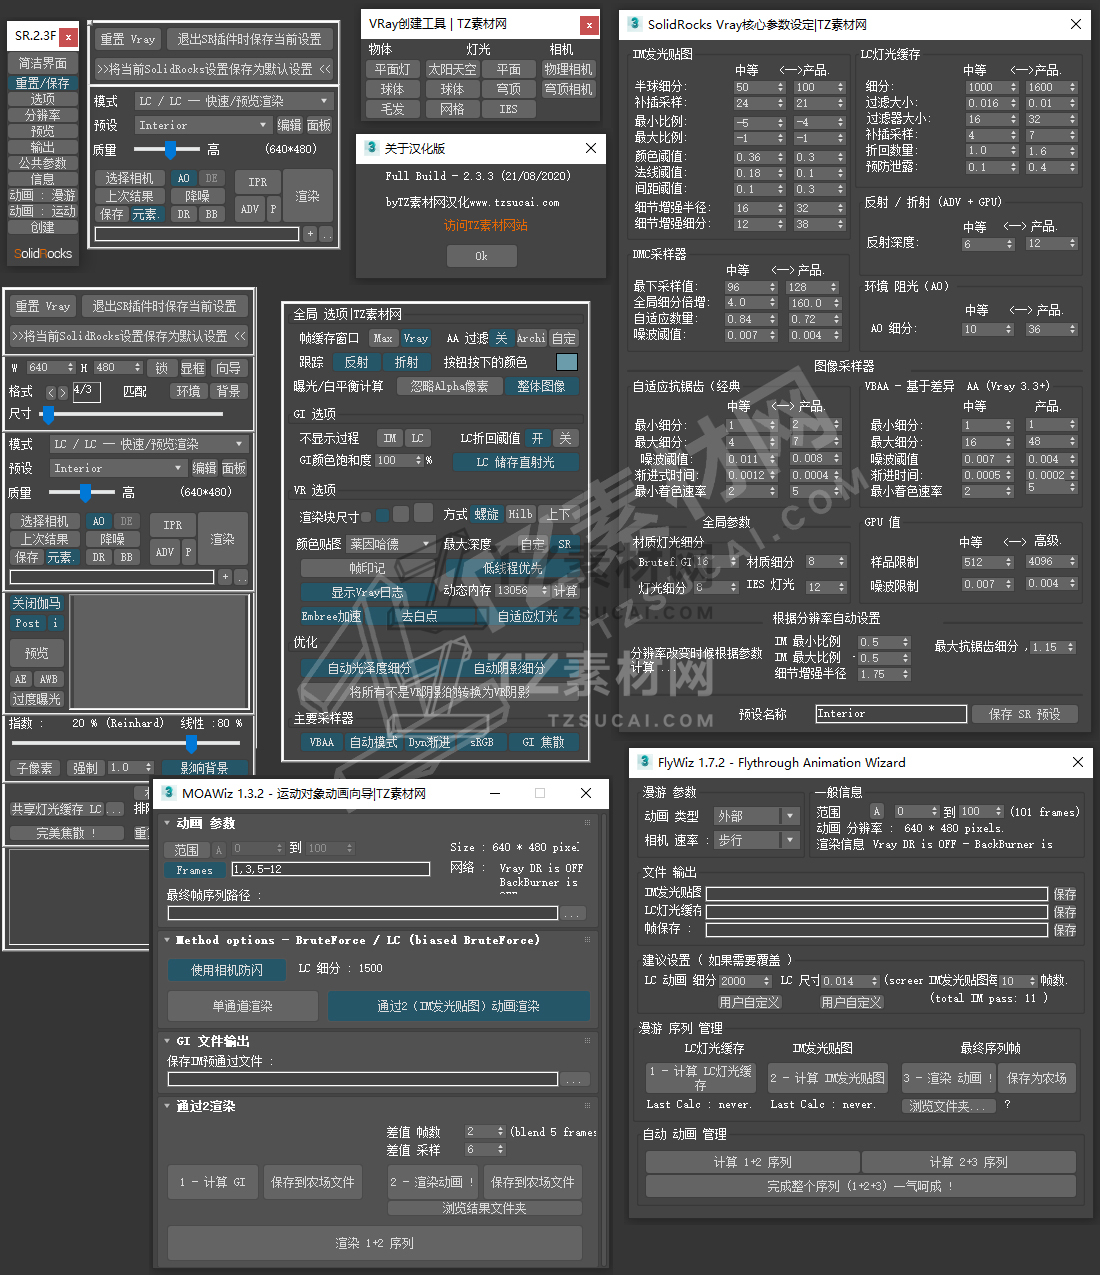This screenshot has width=1100, height=1275.
Task: Maximize the MOAWiz window
Action: [540, 793]
